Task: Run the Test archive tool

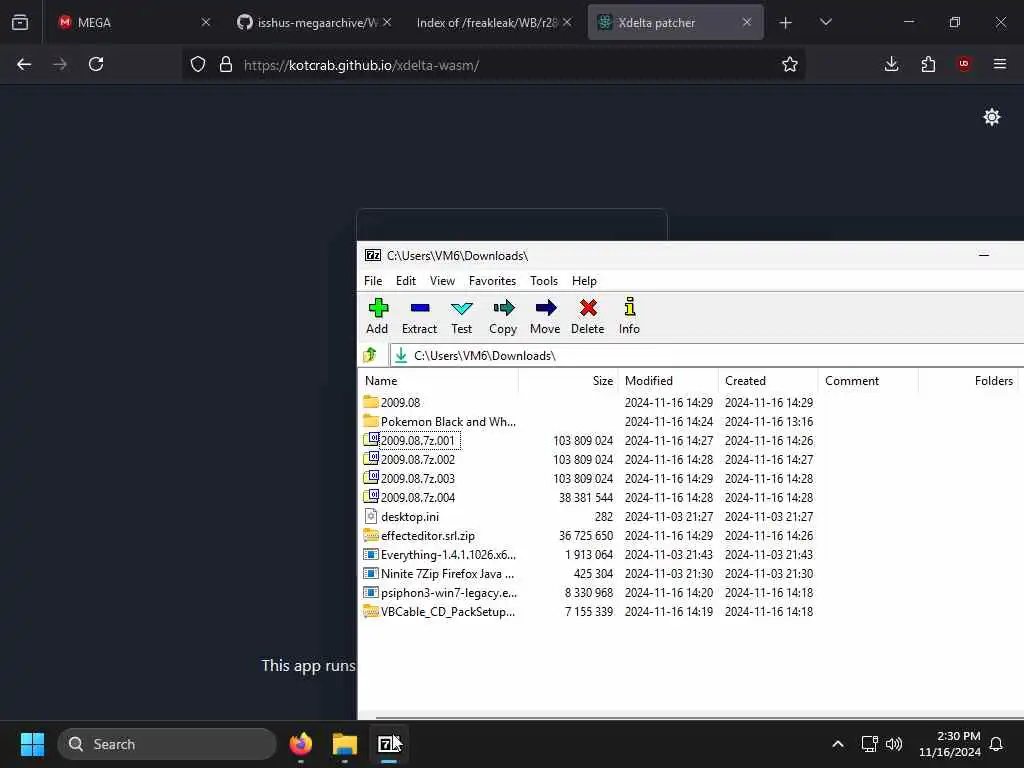Action: tap(462, 316)
